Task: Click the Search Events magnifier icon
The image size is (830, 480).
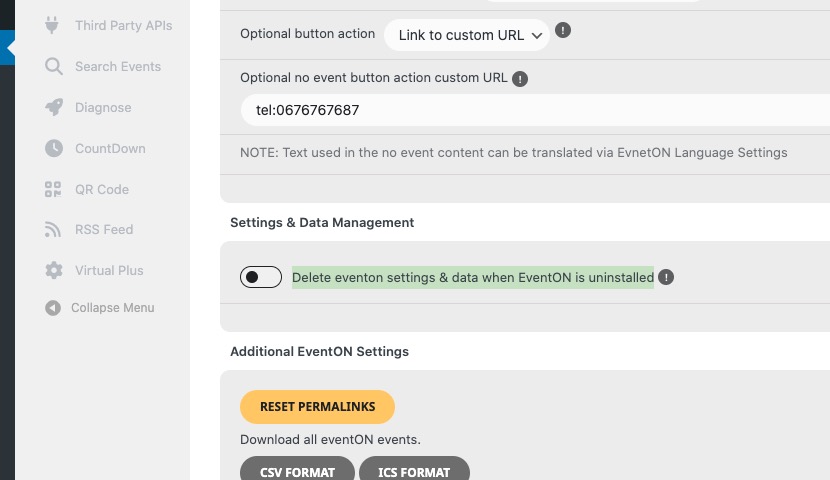Action: (x=53, y=66)
